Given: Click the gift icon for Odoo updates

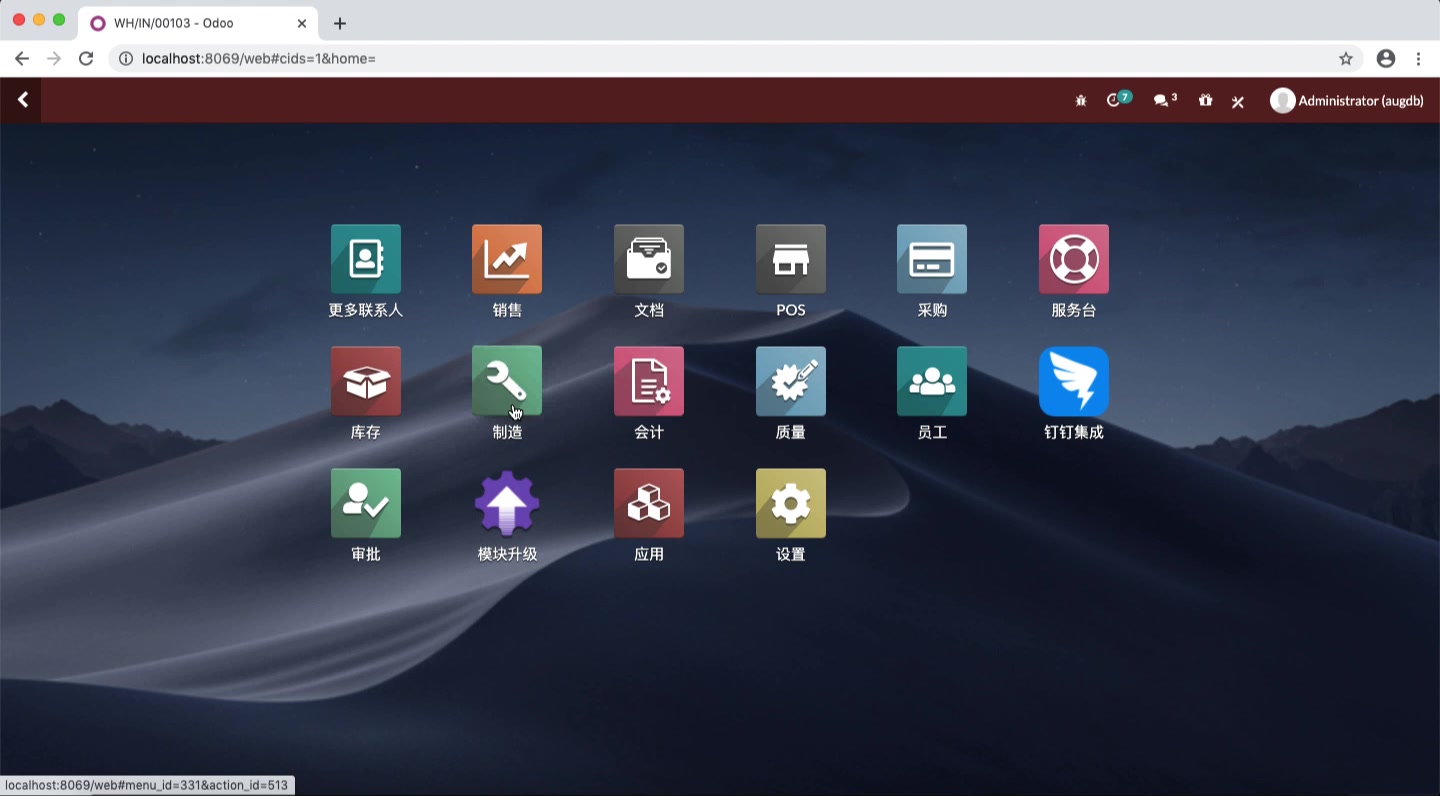Looking at the screenshot, I should click(1205, 100).
